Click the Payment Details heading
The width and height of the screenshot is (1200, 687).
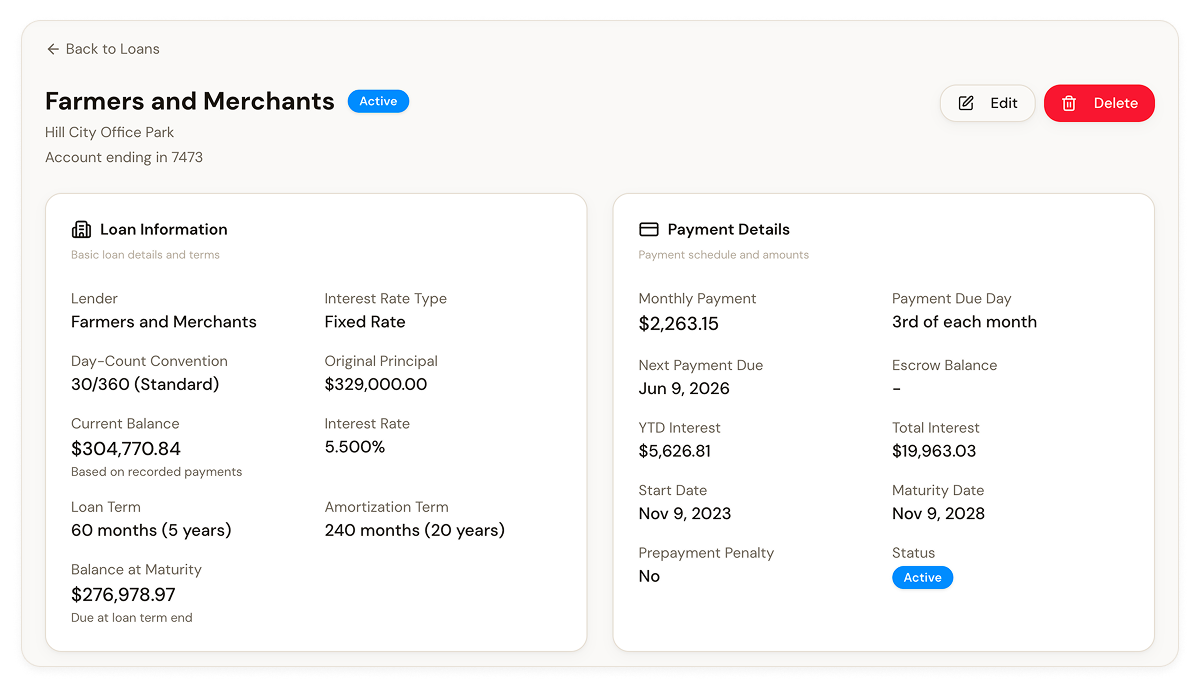[729, 229]
